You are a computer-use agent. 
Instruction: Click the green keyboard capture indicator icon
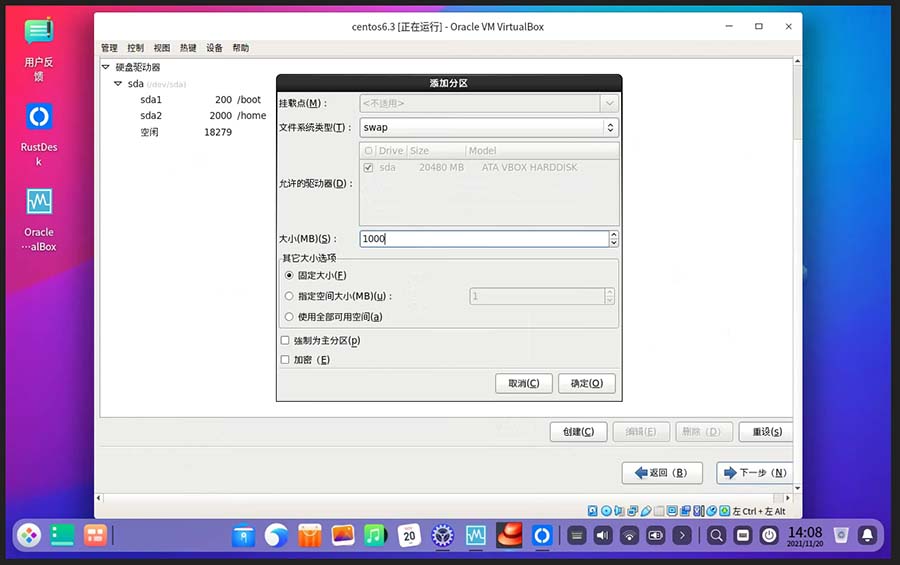[725, 510]
